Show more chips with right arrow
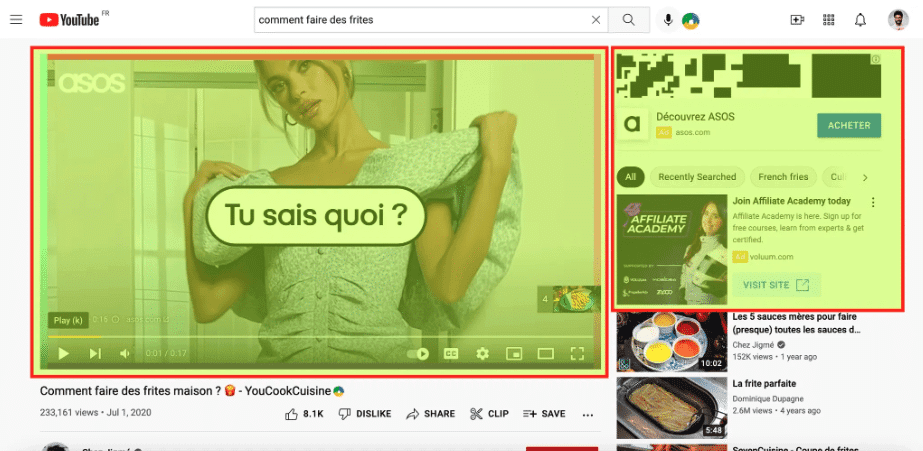Screen dimensions: 923x451 [x=865, y=177]
